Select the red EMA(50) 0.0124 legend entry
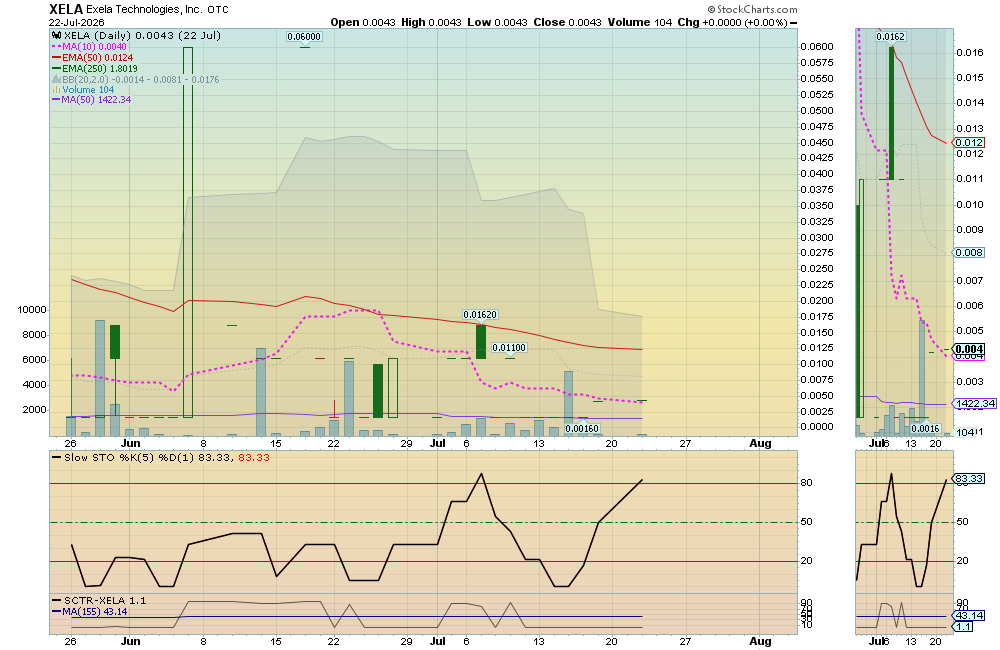The image size is (1000, 650). click(x=92, y=57)
